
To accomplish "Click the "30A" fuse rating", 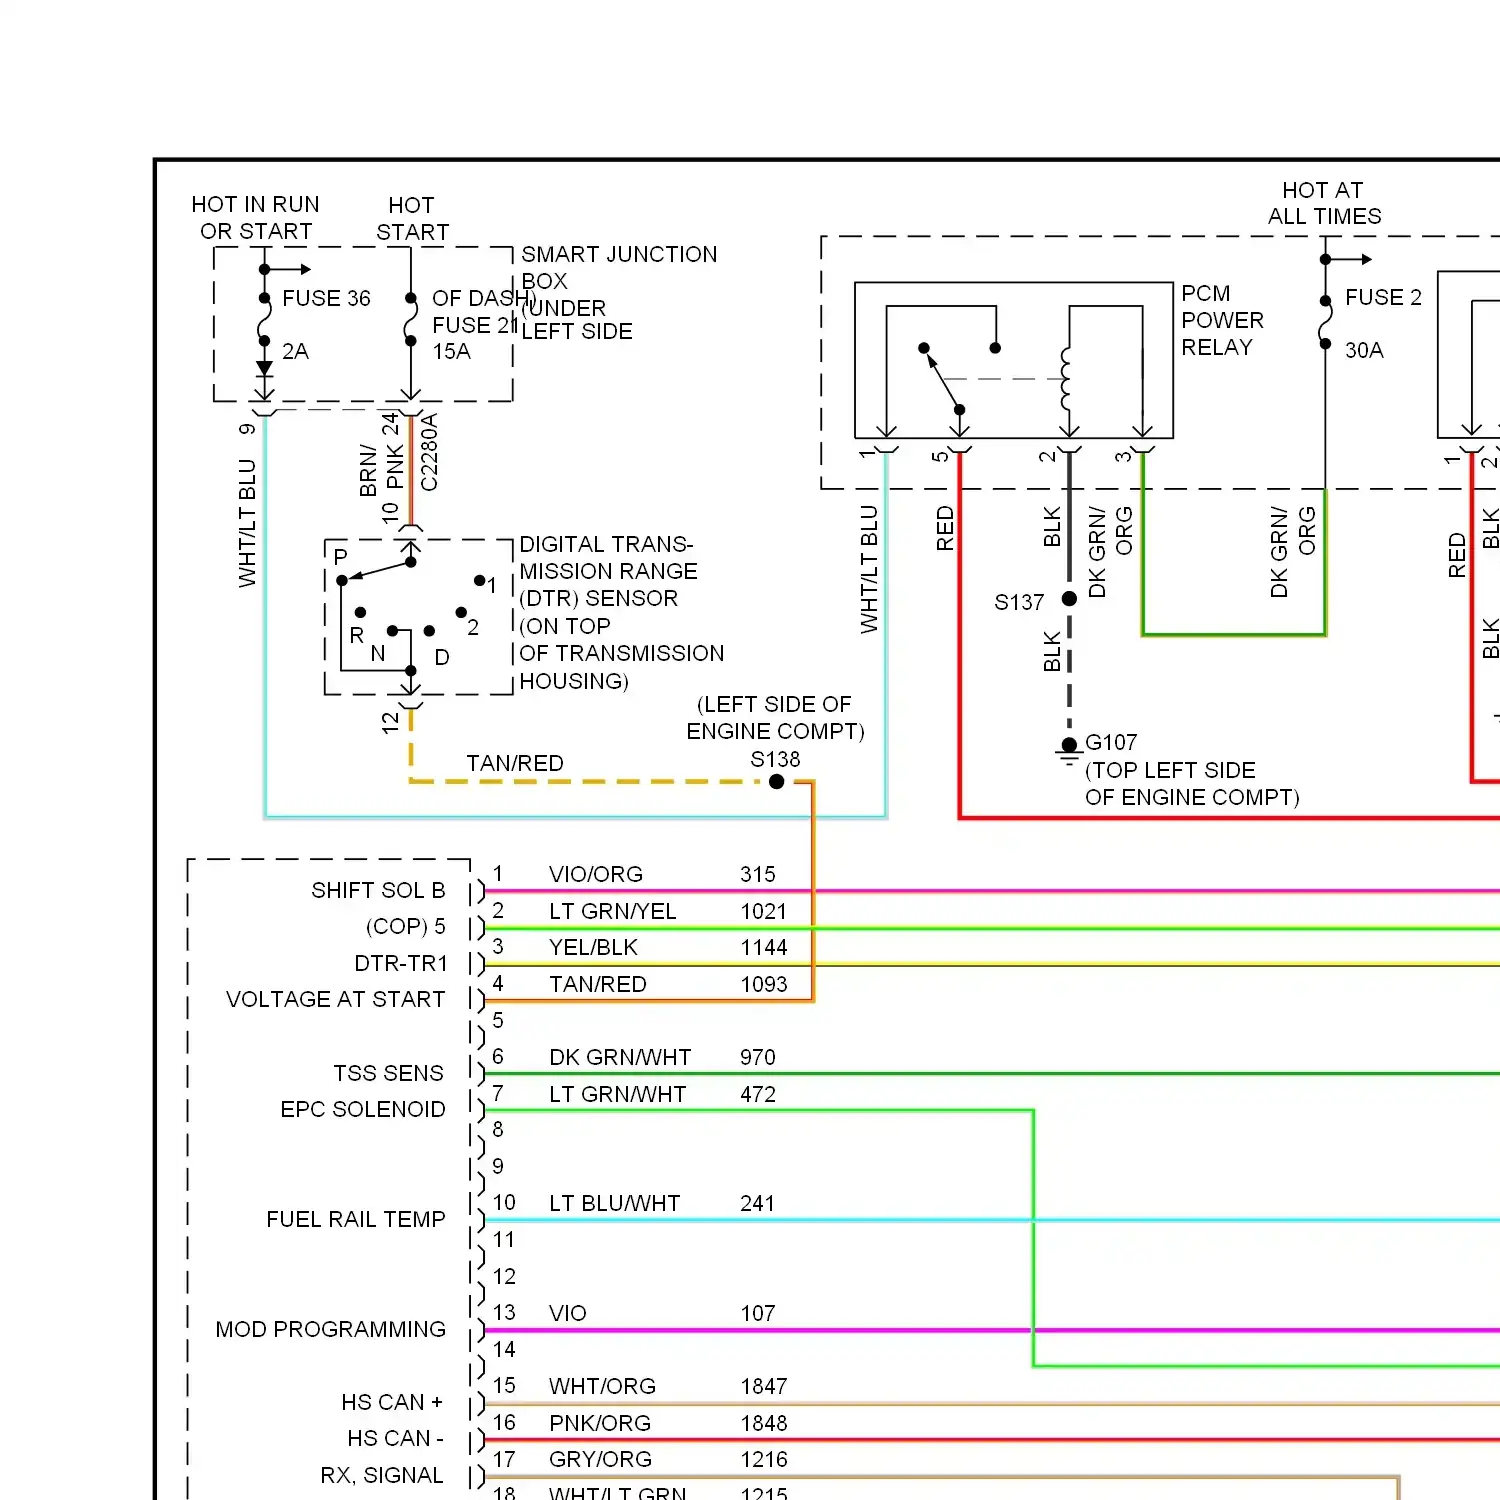I will (1364, 350).
